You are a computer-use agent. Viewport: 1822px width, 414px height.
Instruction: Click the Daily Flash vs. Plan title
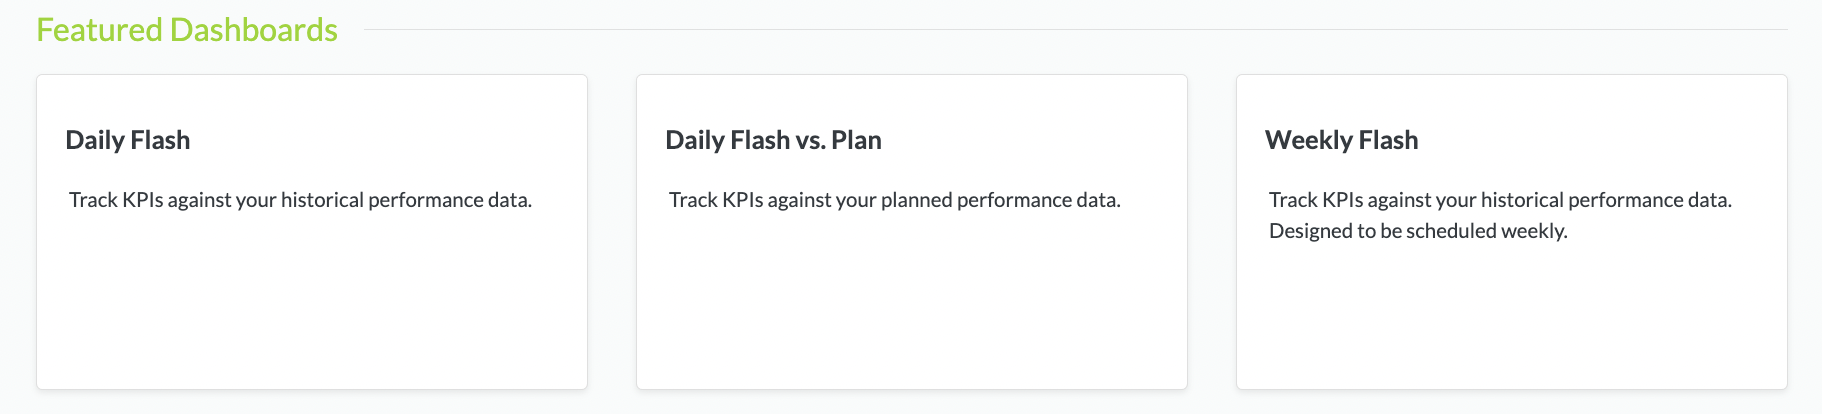[x=773, y=140]
